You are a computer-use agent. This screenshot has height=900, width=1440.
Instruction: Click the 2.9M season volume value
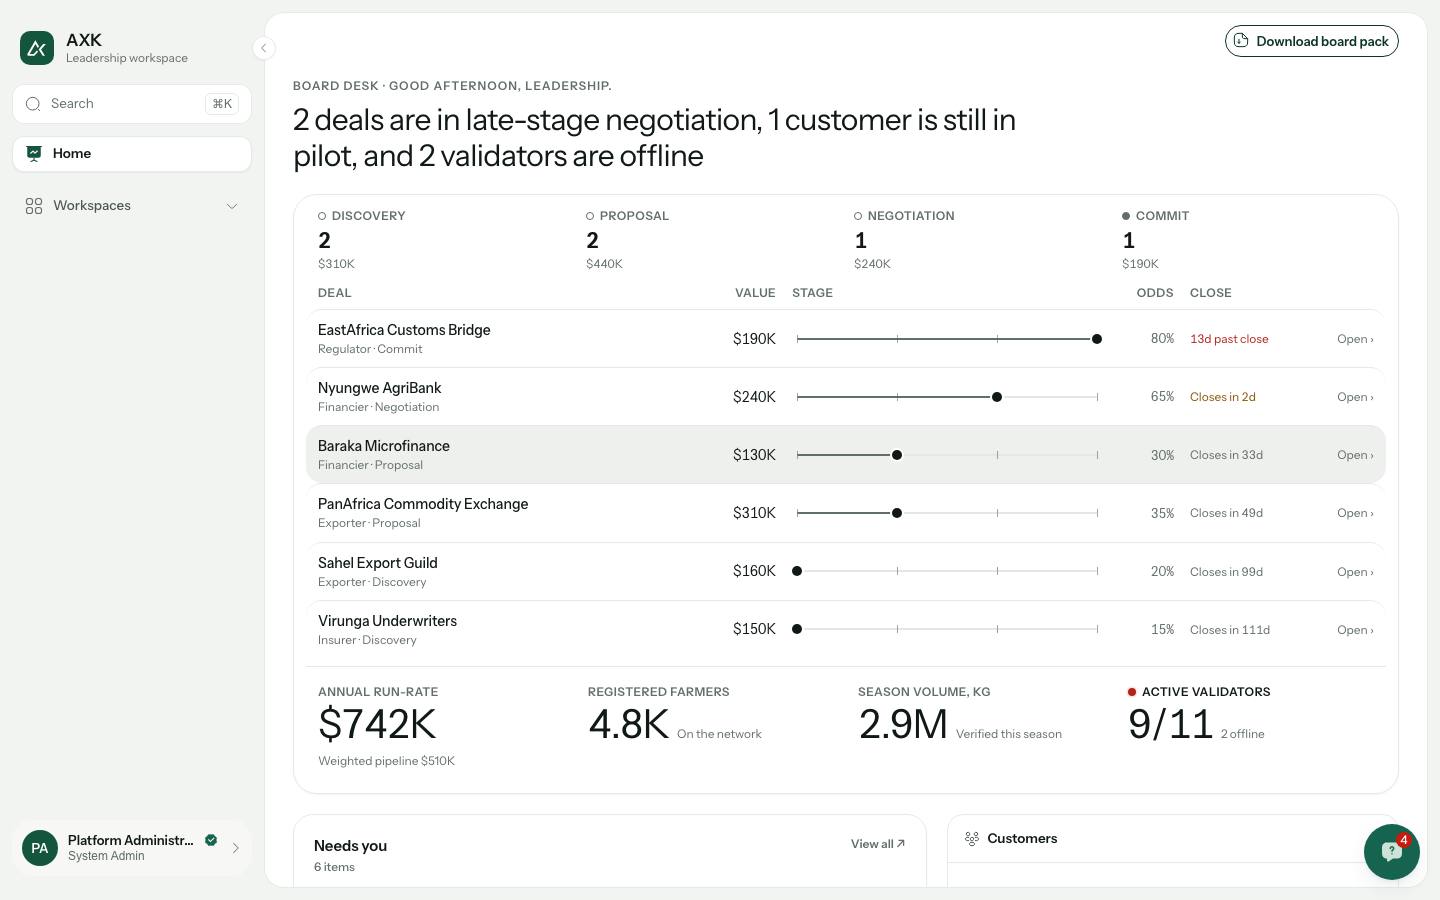[x=903, y=724]
